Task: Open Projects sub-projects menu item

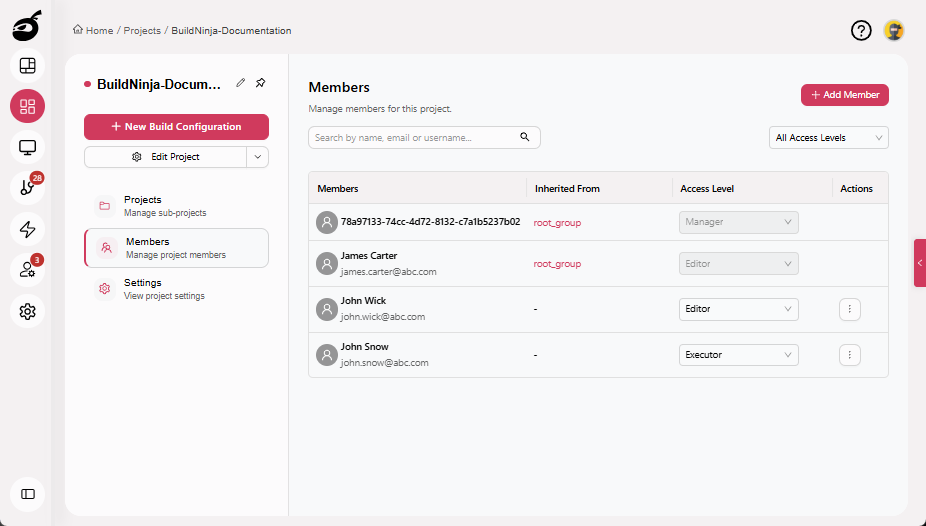Action: 177,206
